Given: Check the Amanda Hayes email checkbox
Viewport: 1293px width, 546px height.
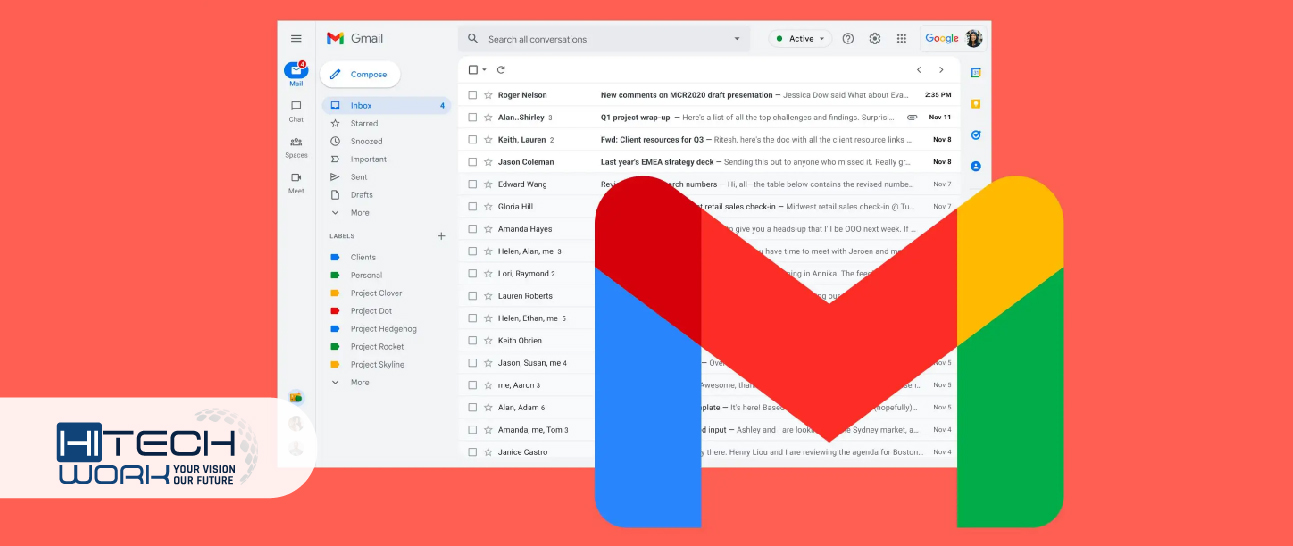Looking at the screenshot, I should 473,229.
